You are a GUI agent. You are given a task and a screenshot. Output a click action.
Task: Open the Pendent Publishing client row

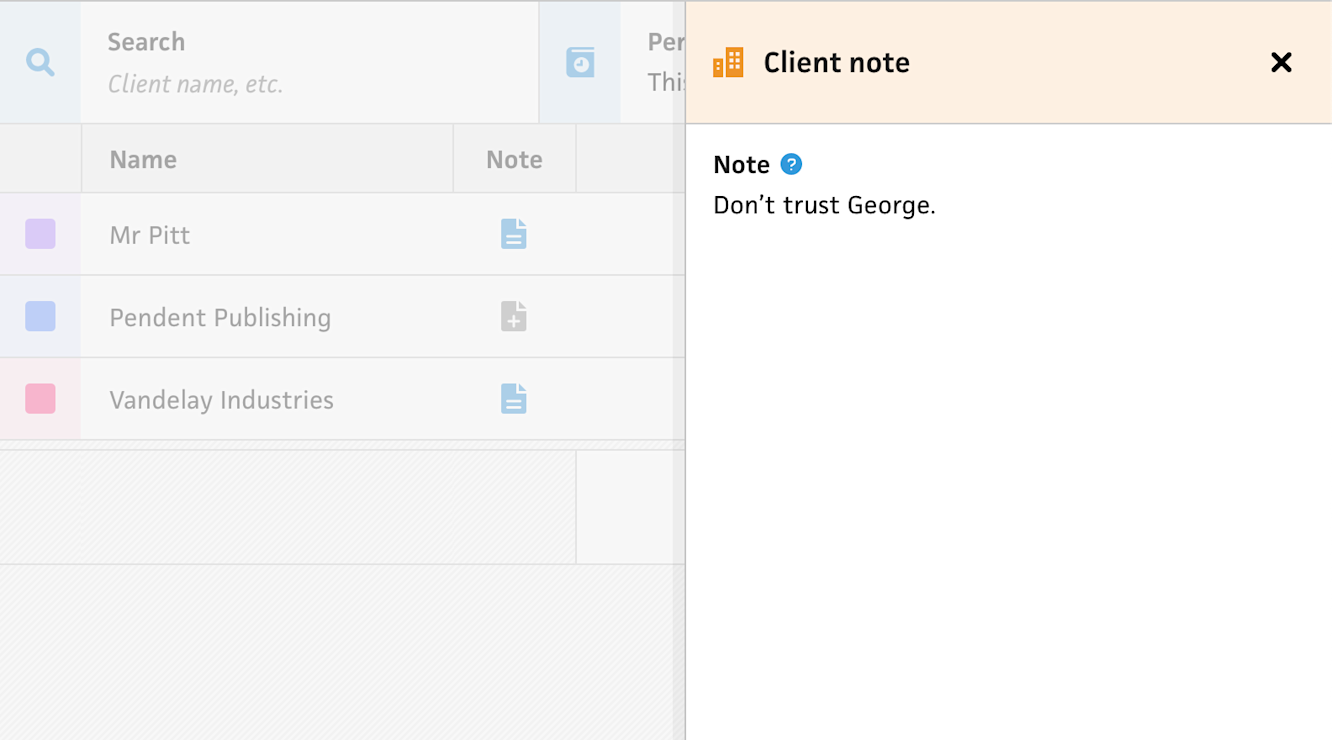tap(220, 318)
